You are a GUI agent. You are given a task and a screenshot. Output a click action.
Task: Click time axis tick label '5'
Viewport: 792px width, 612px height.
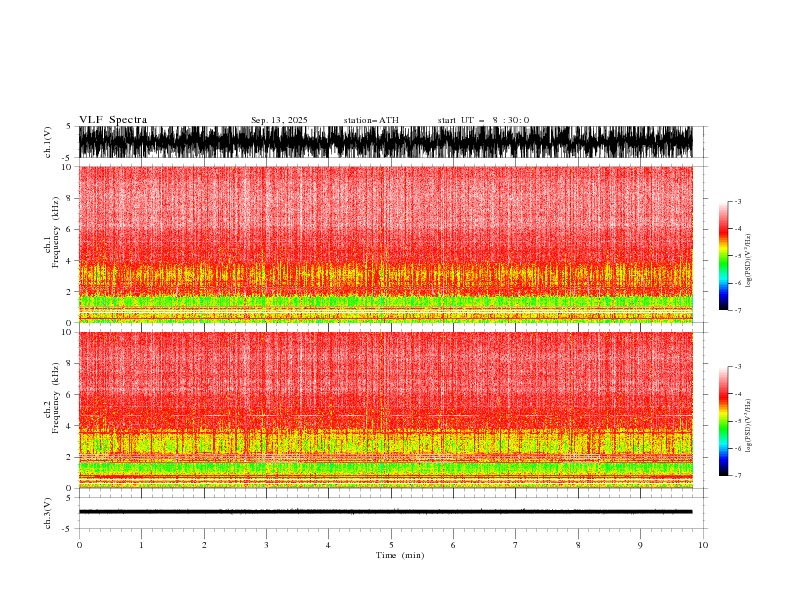coord(391,545)
